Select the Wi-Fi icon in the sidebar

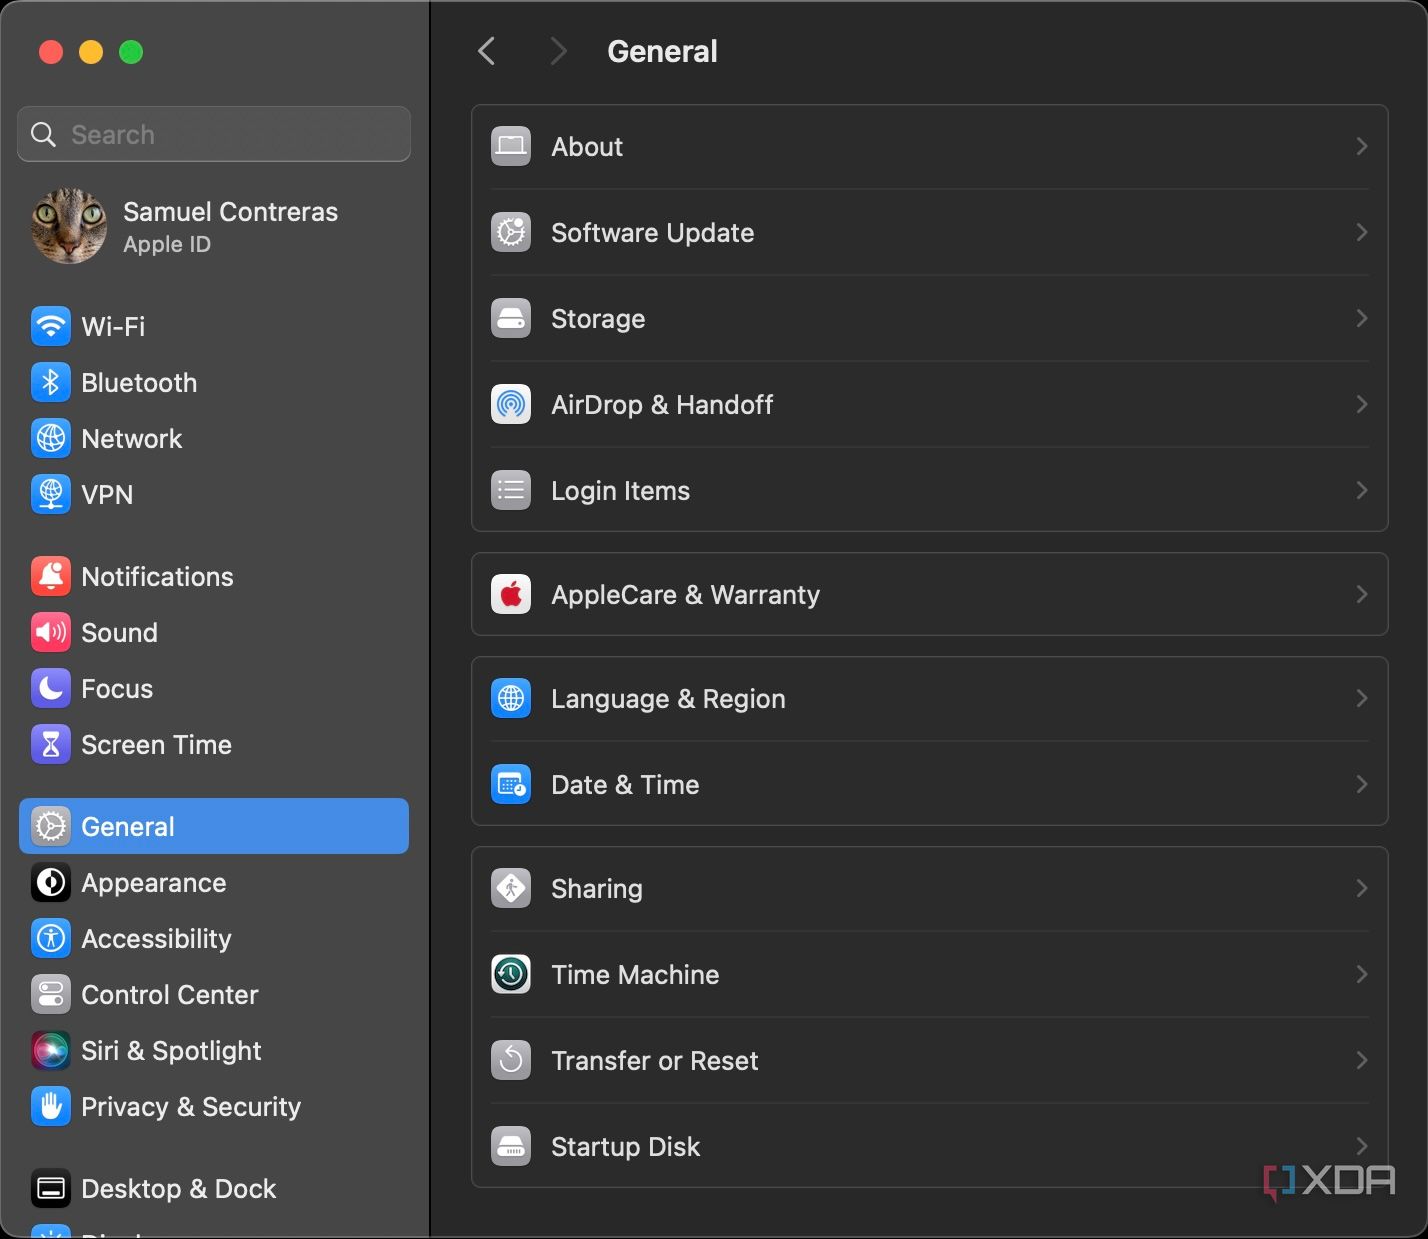50,326
